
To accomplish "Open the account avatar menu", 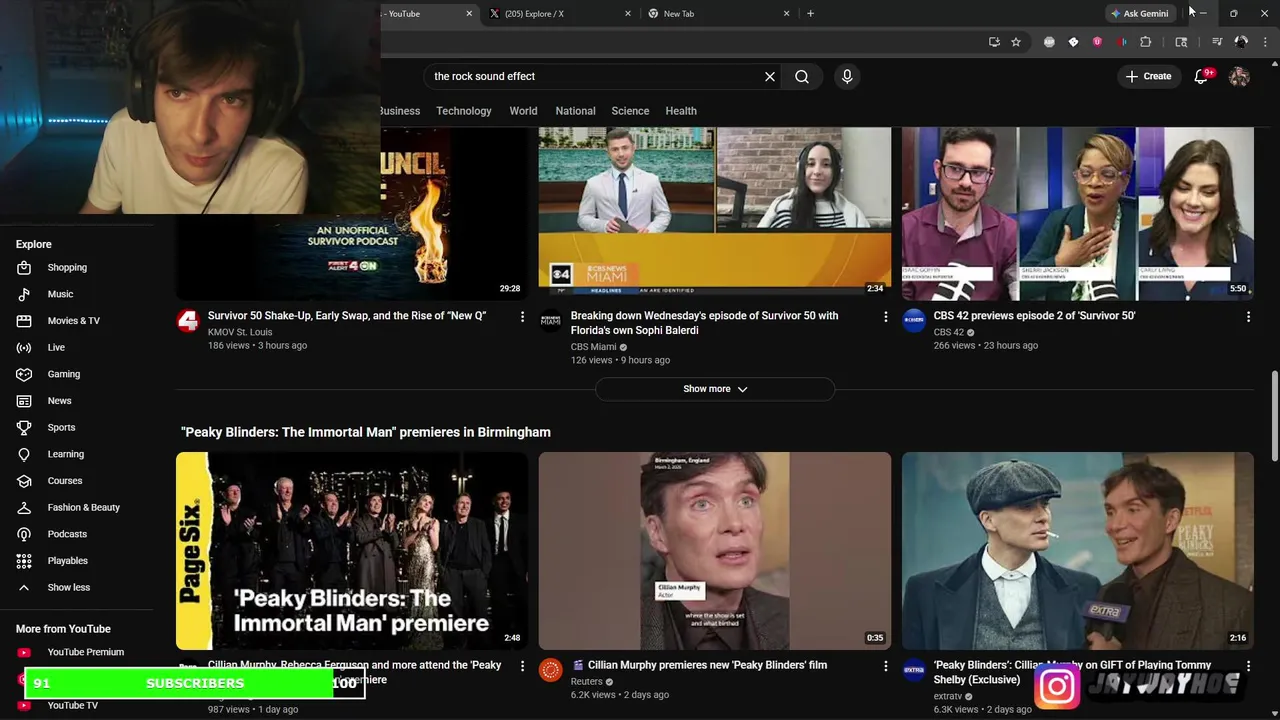I will [x=1239, y=76].
